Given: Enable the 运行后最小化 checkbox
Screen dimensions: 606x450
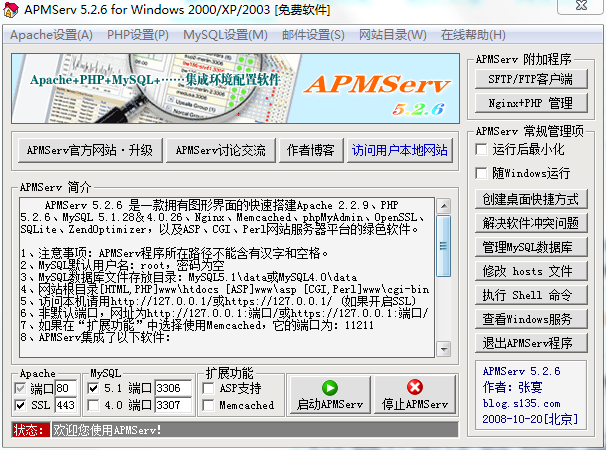Looking at the screenshot, I should (483, 149).
